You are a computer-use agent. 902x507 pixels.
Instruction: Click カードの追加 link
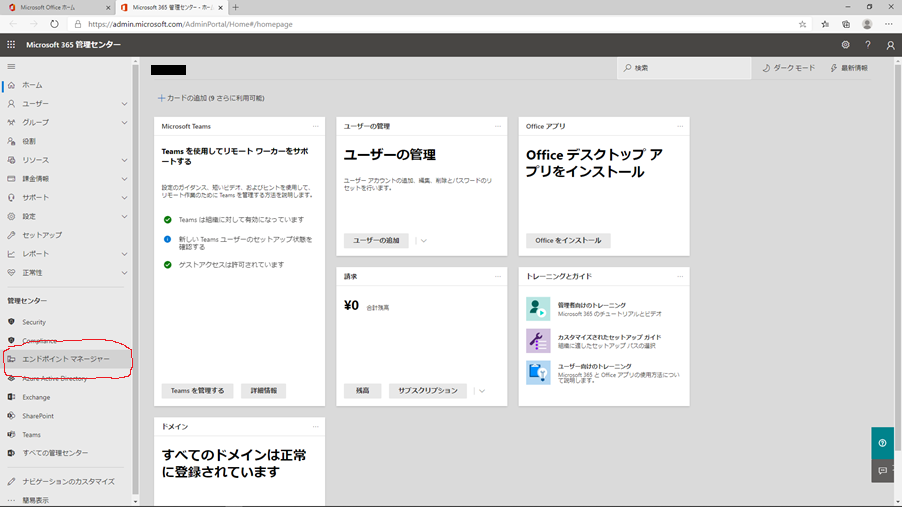point(211,98)
